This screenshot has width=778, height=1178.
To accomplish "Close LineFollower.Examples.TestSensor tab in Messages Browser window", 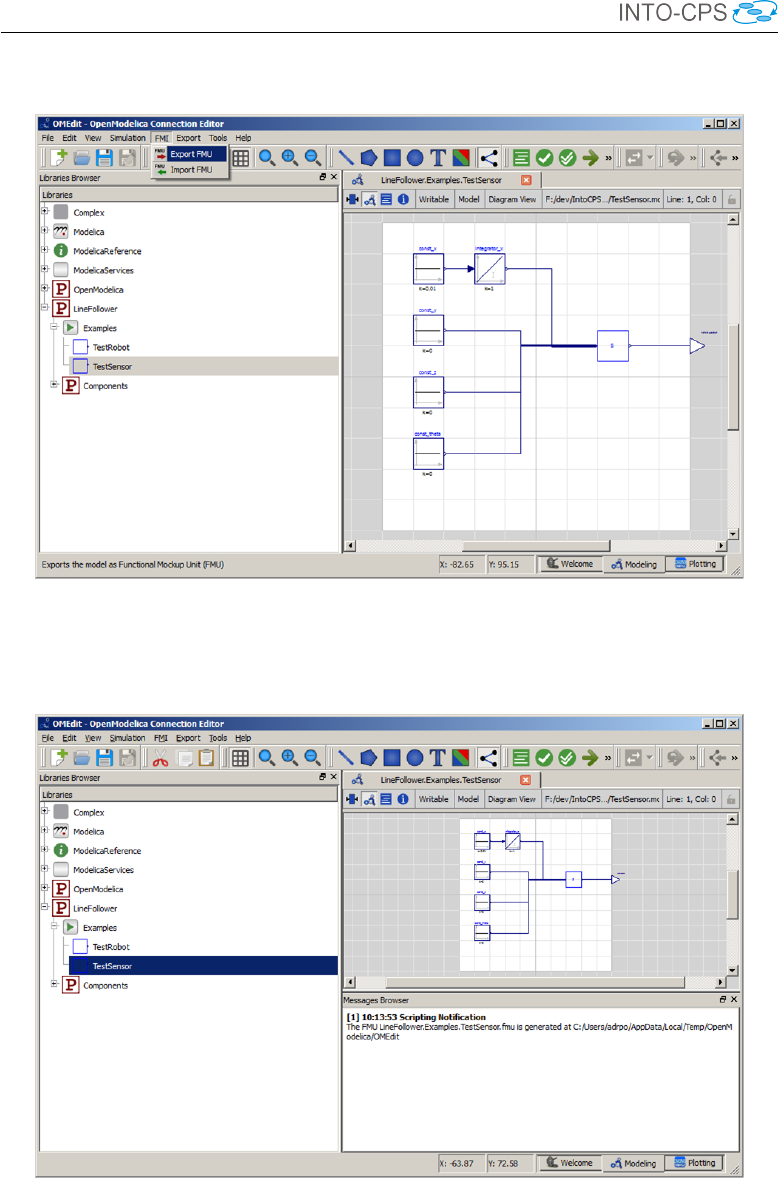I will pos(526,780).
